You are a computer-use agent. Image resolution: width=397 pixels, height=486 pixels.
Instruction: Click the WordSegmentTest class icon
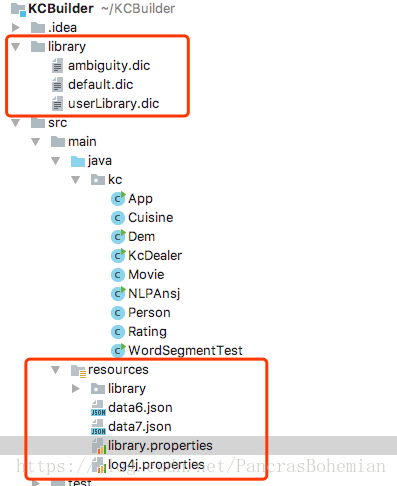[x=118, y=351]
